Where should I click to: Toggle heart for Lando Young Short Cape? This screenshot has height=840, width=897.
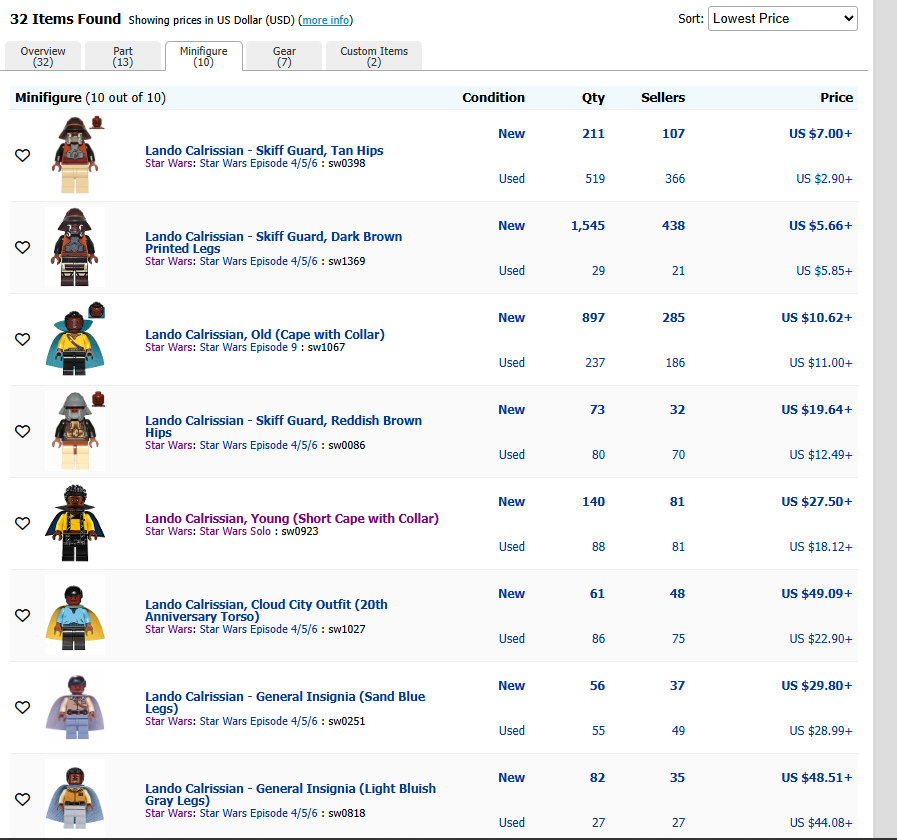point(22,524)
